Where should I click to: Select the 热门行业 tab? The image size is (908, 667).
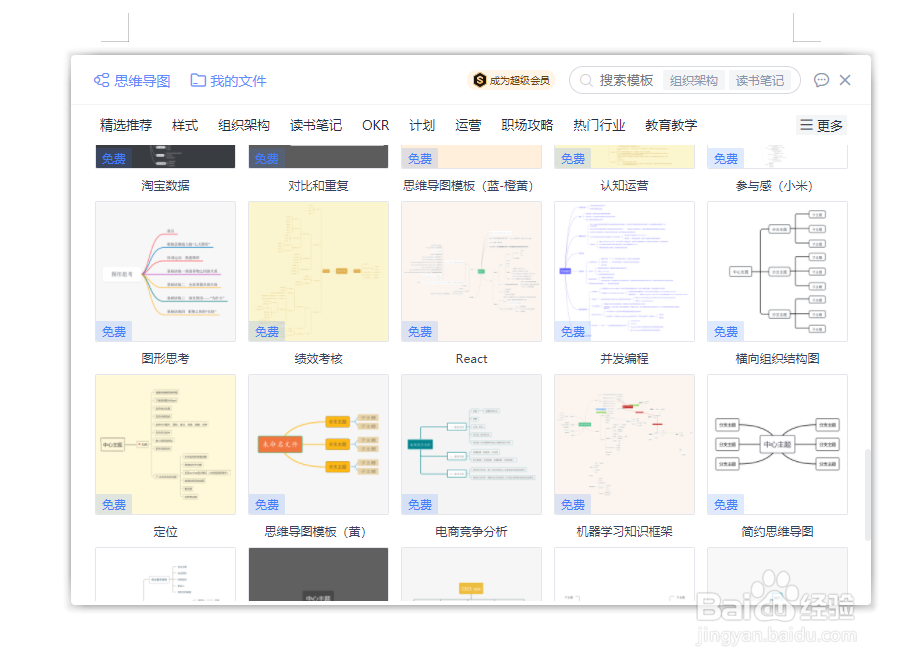[599, 125]
